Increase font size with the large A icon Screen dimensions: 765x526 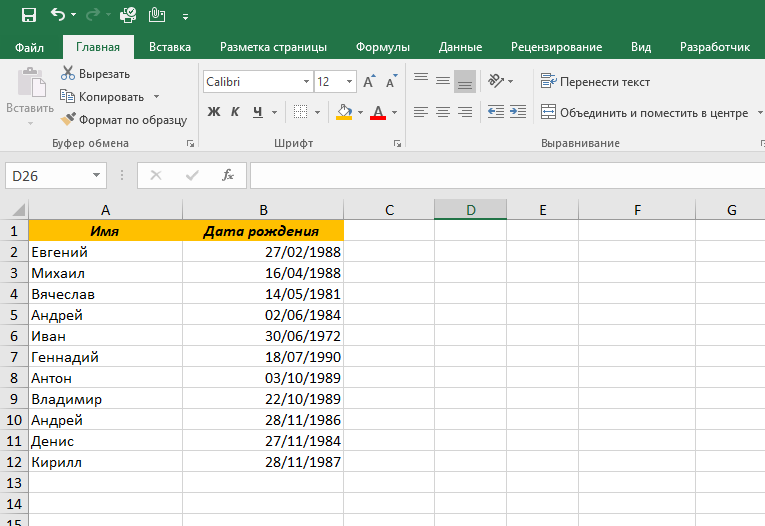(369, 81)
